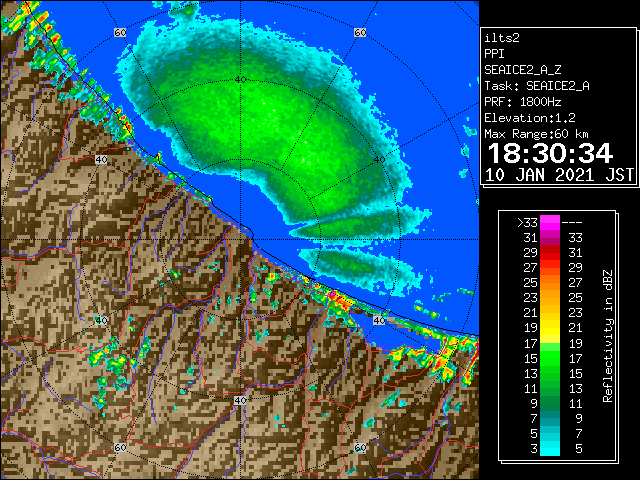Select the '60' ring label at upper-right
Screen dimensions: 640x480
coord(360,32)
